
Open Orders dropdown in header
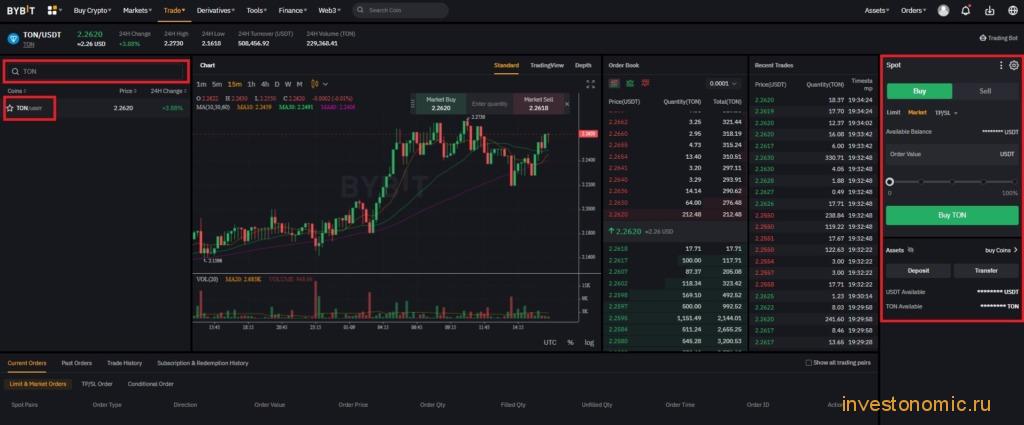914,10
